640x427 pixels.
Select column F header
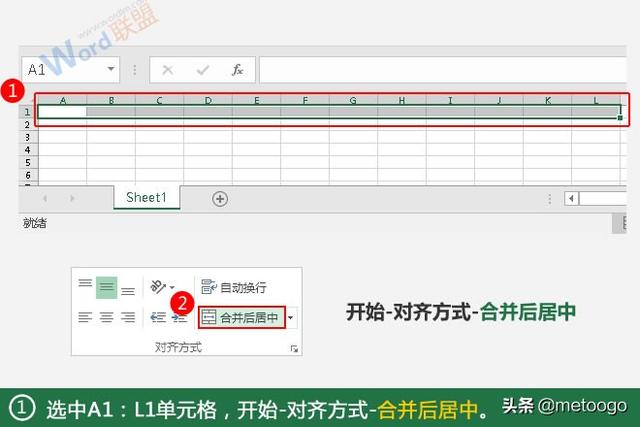click(x=305, y=100)
